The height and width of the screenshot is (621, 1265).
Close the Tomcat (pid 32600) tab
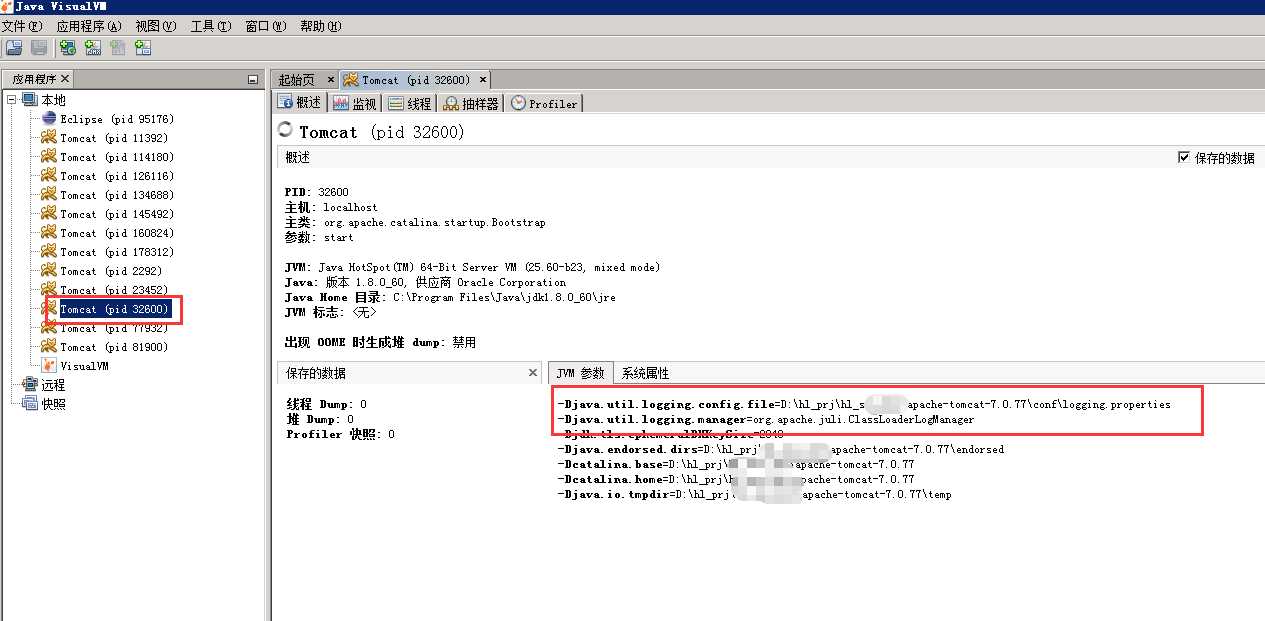click(x=482, y=80)
